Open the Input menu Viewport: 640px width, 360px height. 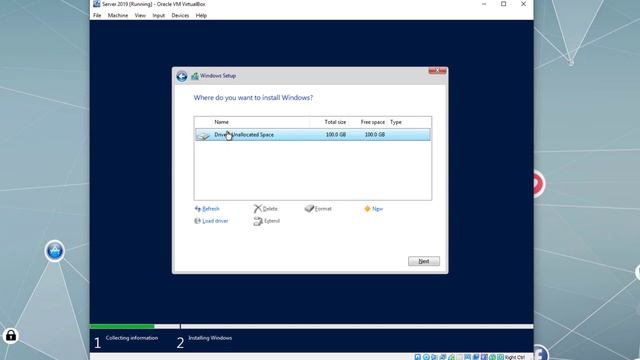pyautogui.click(x=158, y=16)
